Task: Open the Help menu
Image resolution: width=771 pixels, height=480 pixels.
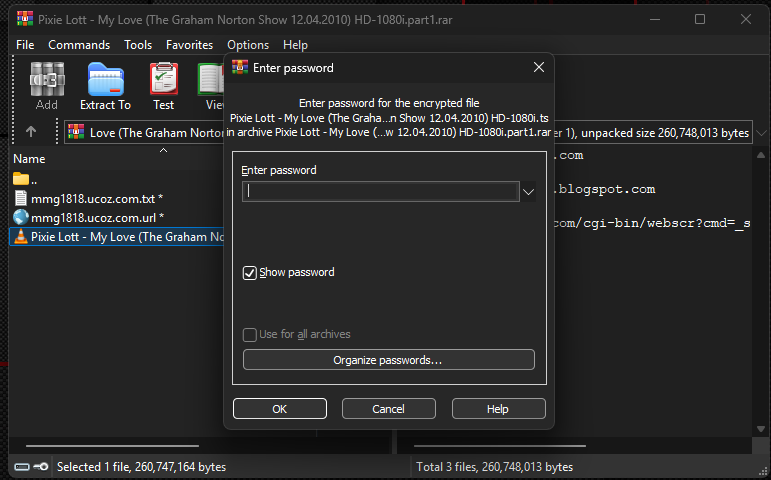Action: pos(295,45)
